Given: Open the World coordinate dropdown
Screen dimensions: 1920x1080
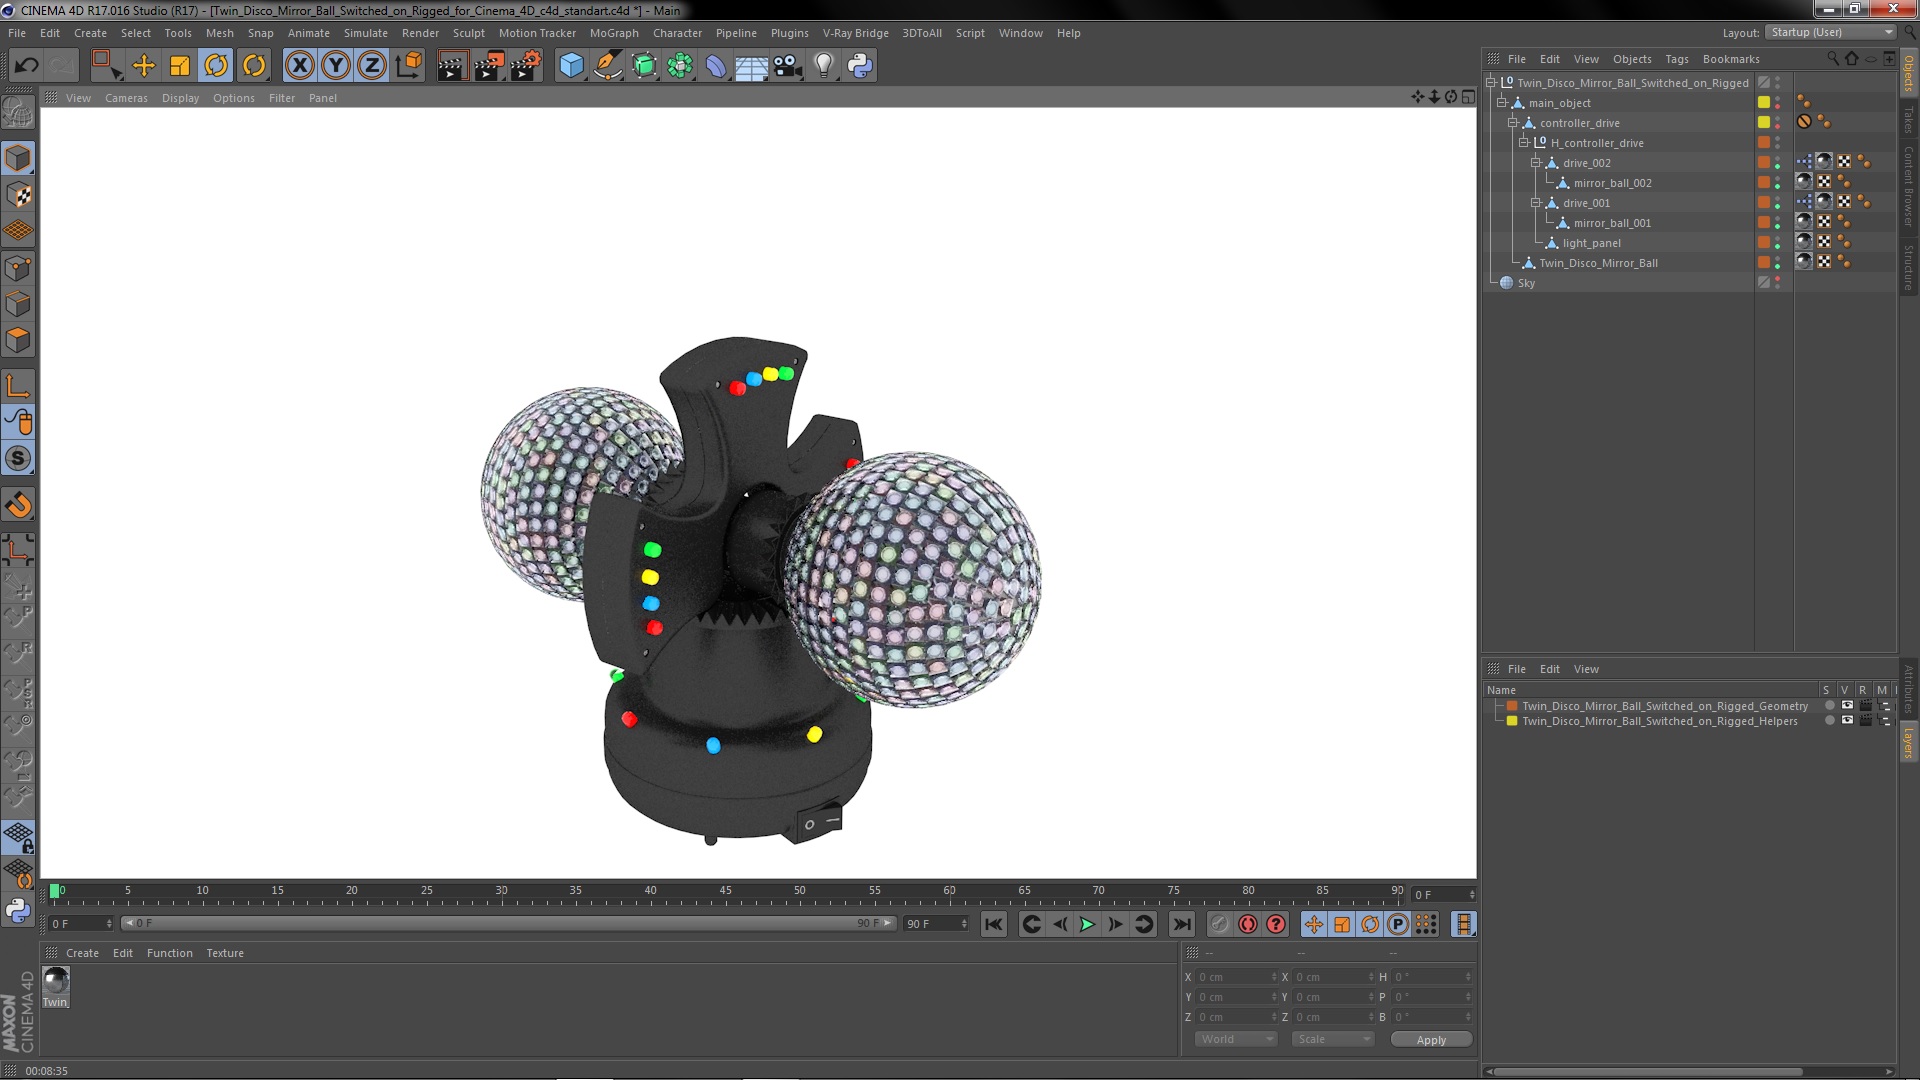Looking at the screenshot, I should coord(1236,1039).
